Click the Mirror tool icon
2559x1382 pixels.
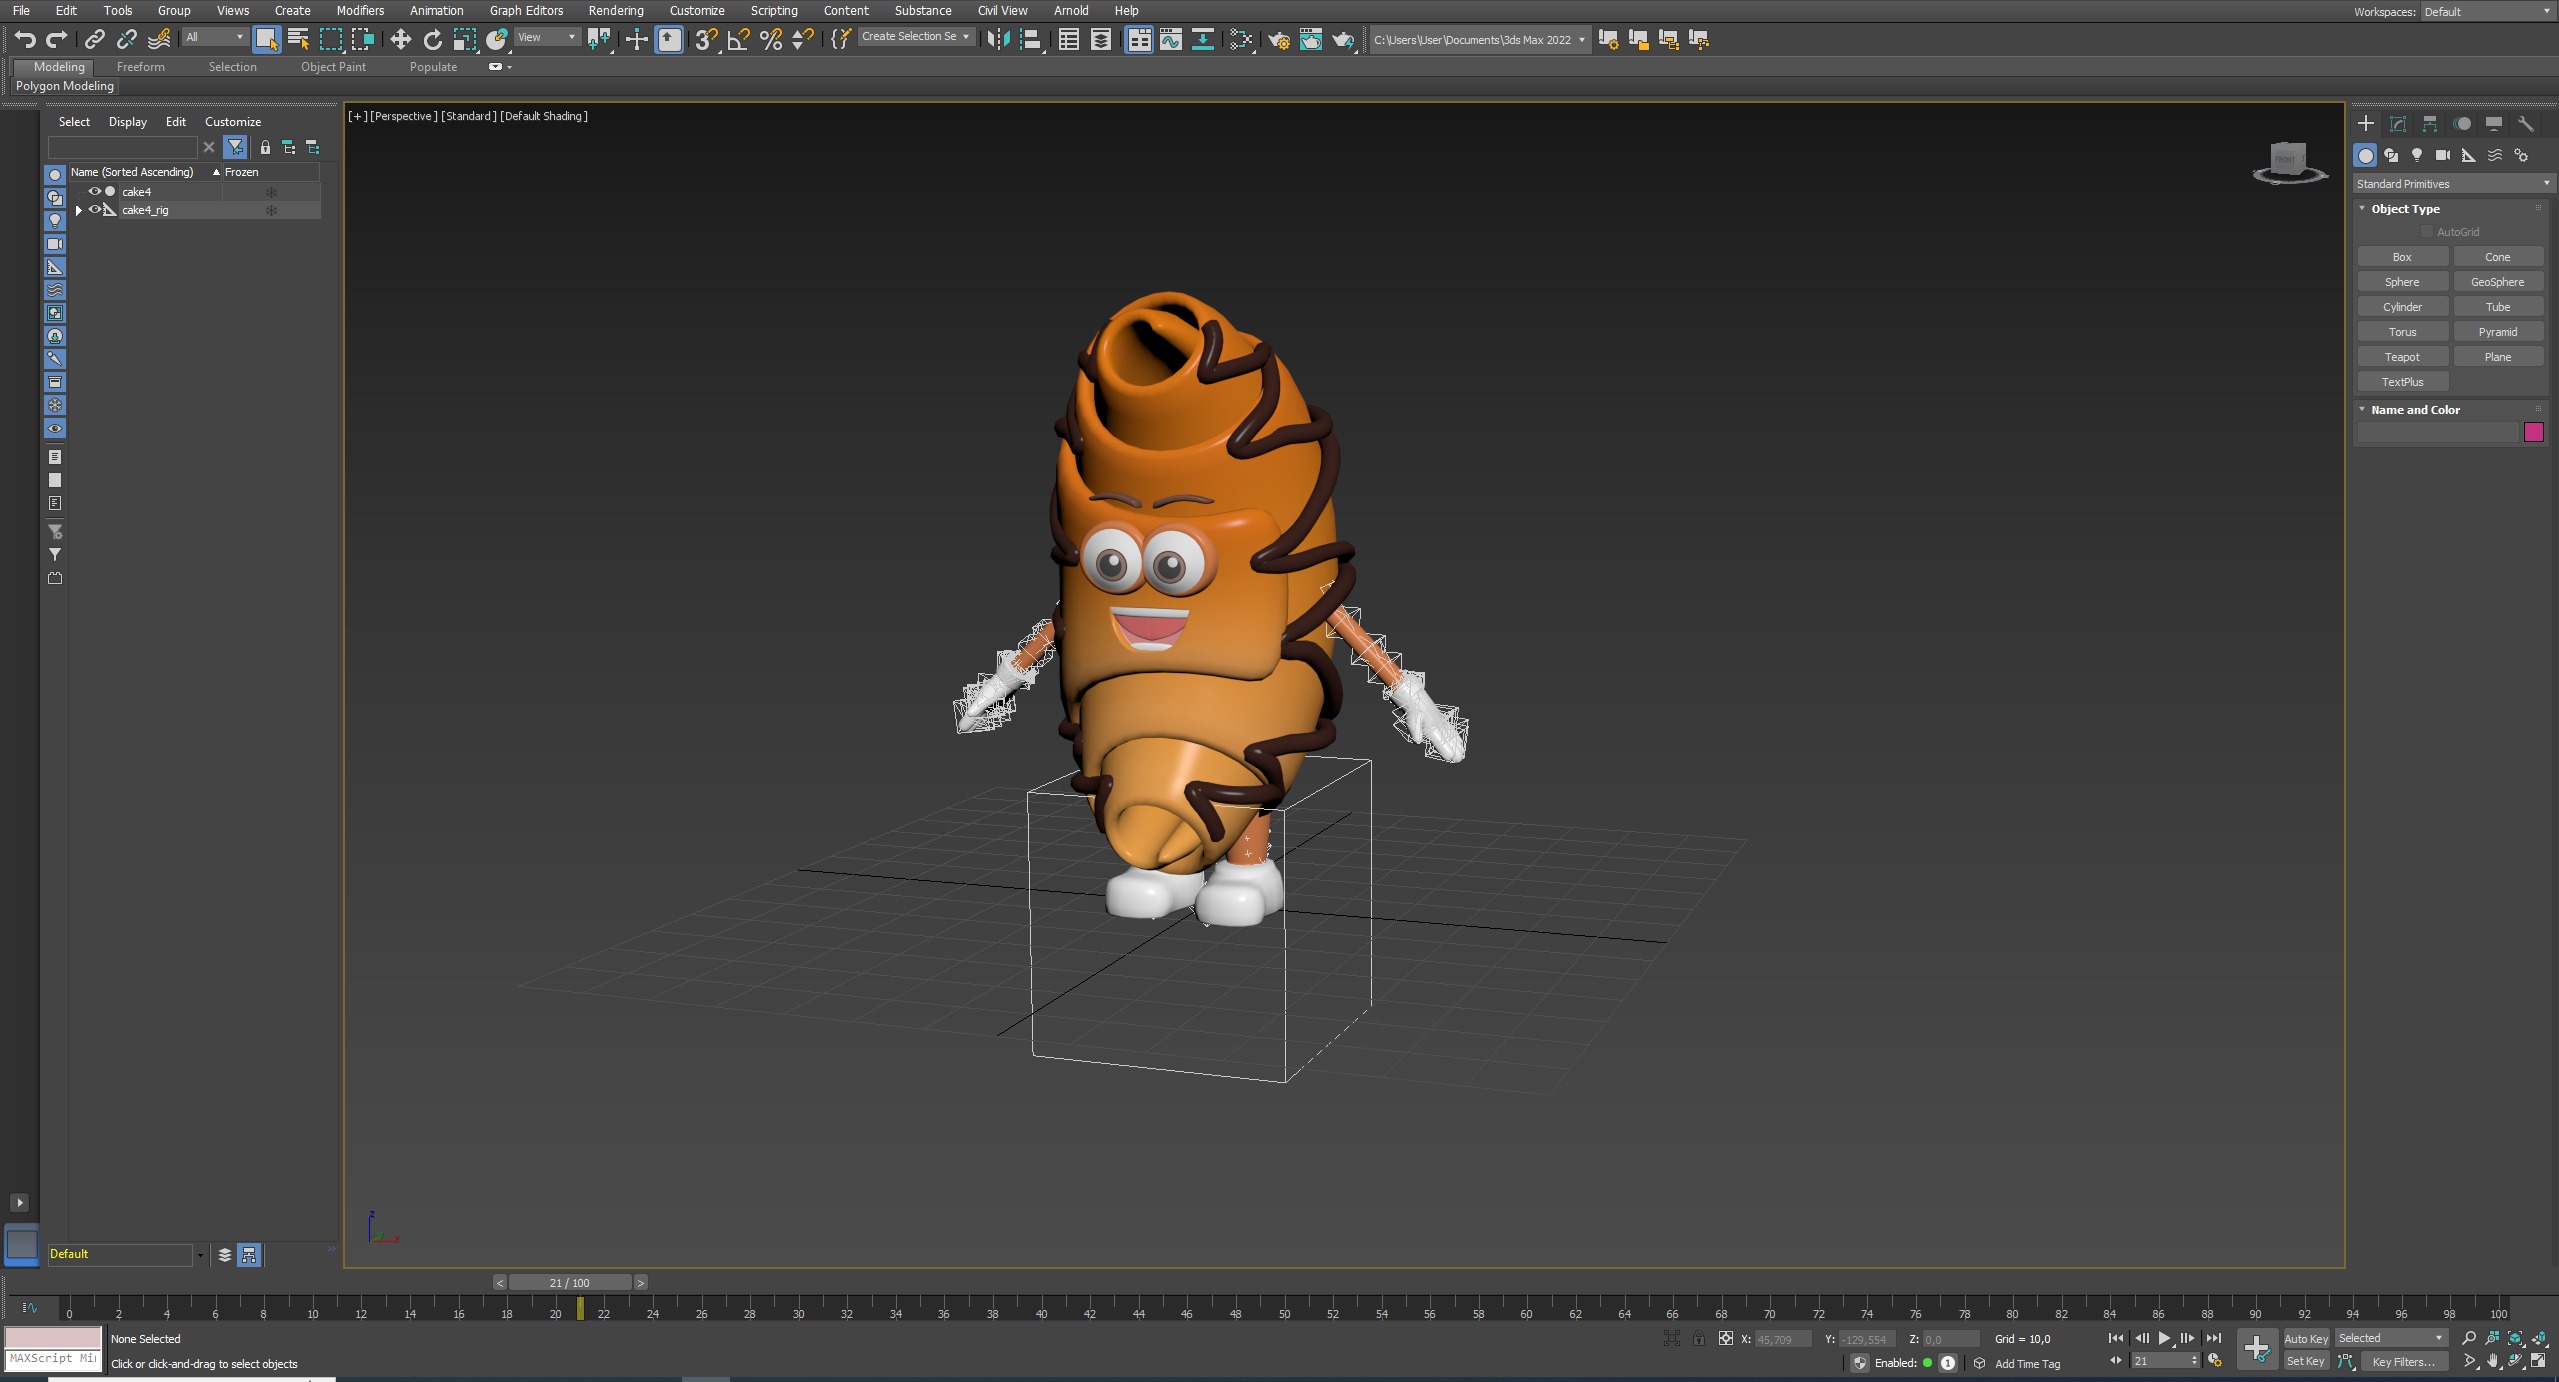coord(998,39)
